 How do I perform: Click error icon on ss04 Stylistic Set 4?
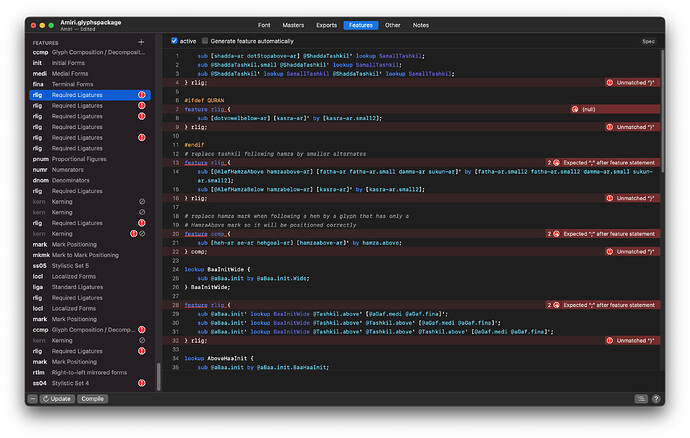[x=142, y=383]
